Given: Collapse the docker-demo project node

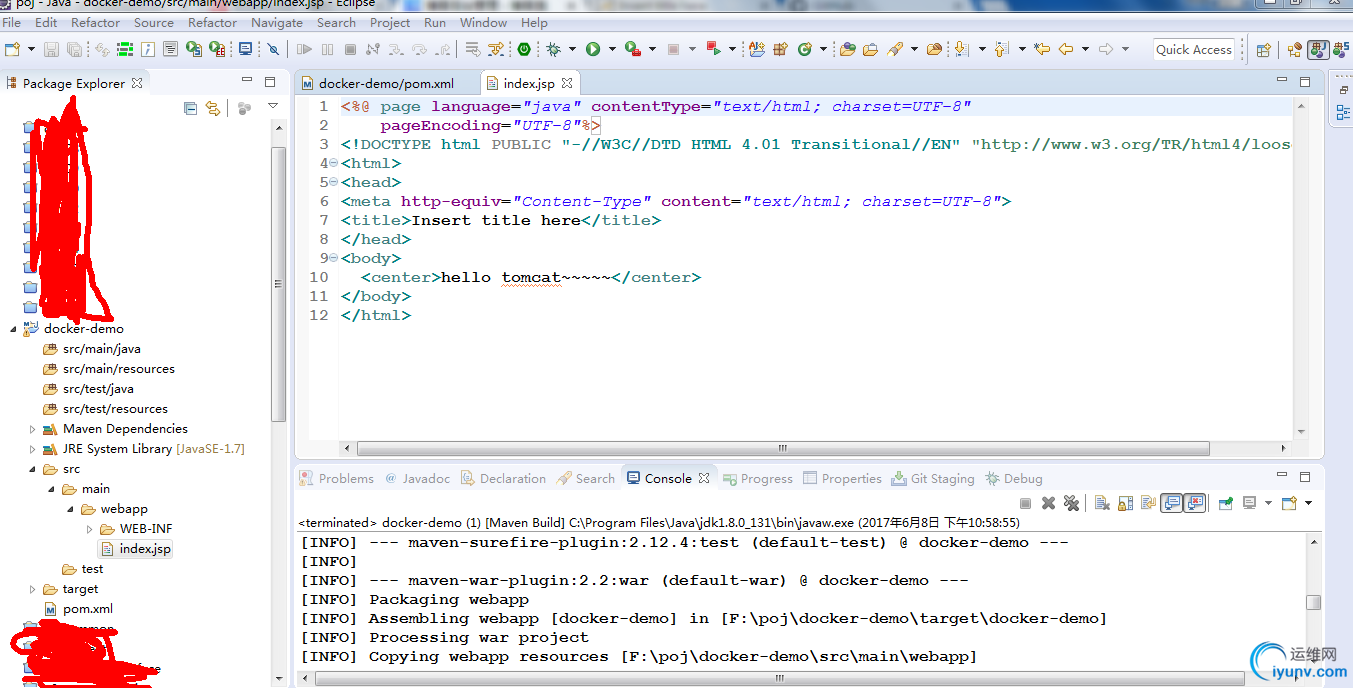Looking at the screenshot, I should click(13, 329).
